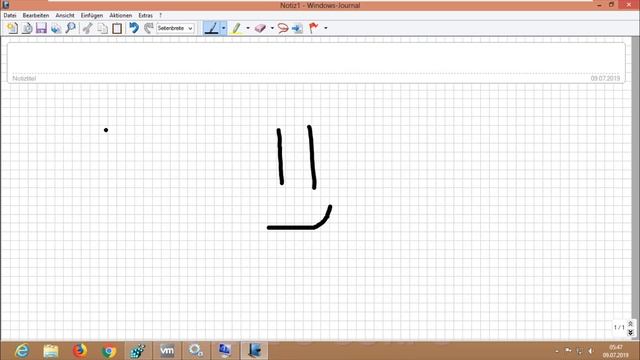Expand the Highlighter options arrow
This screenshot has width=640, height=360.
[248, 28]
